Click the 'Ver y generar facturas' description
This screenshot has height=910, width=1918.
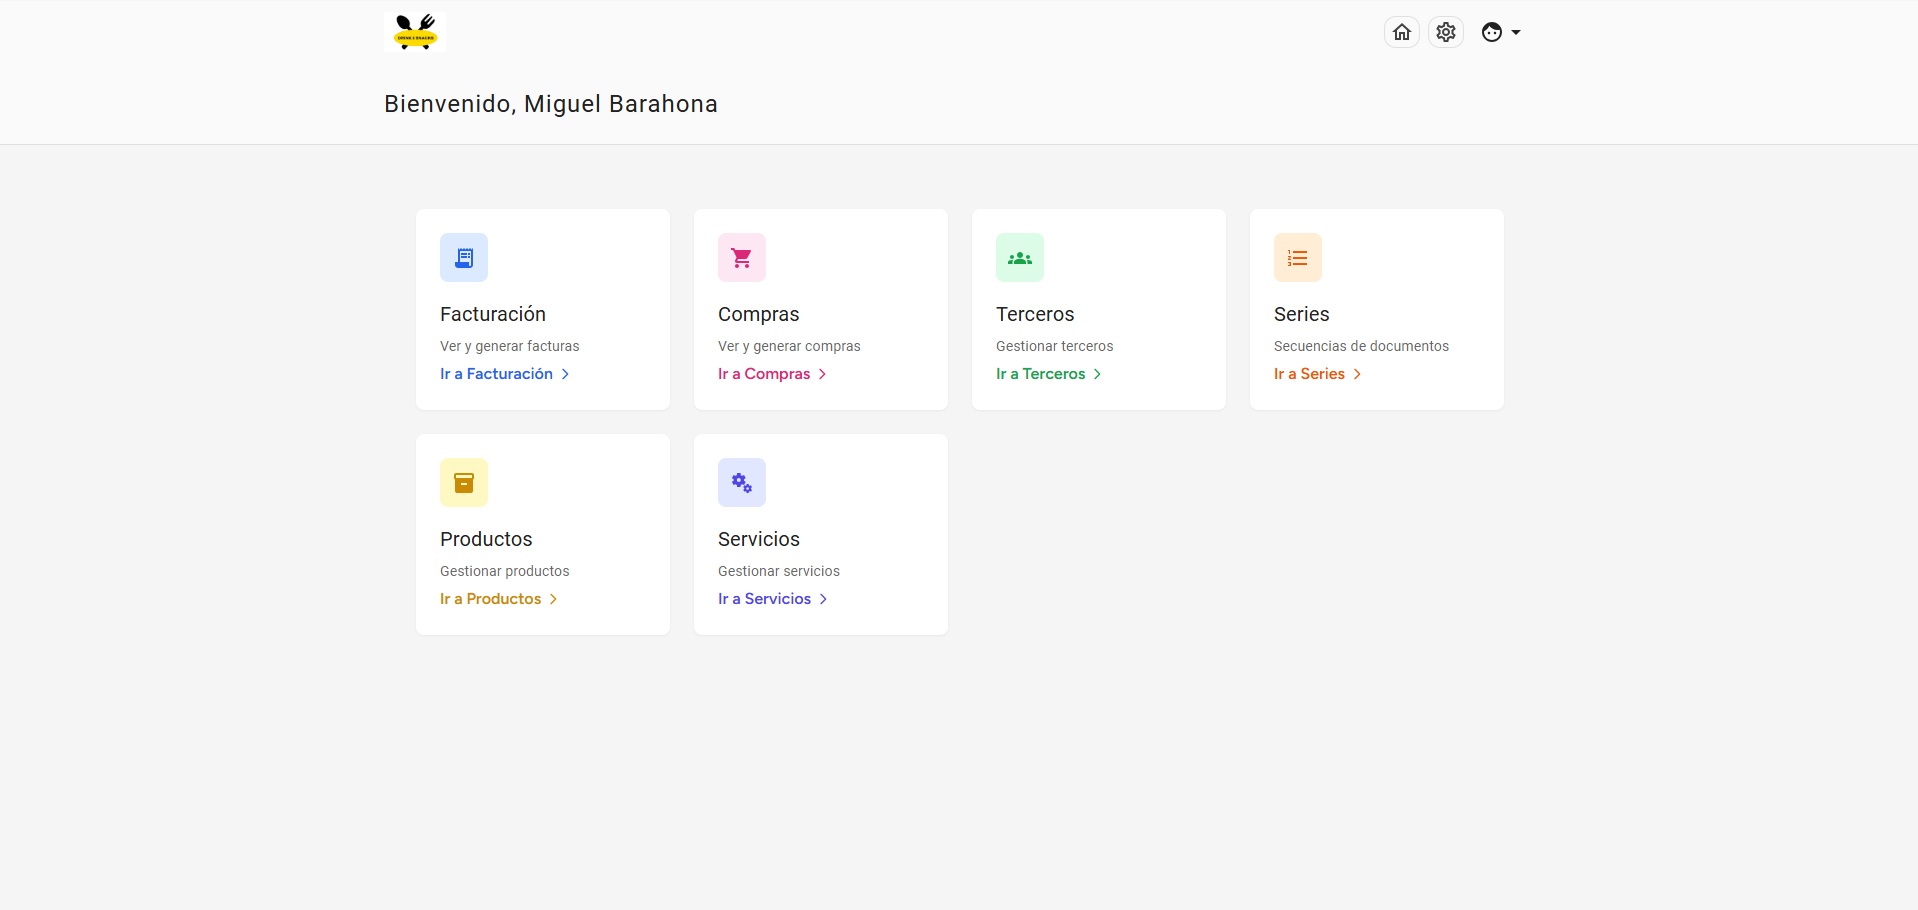(x=510, y=346)
